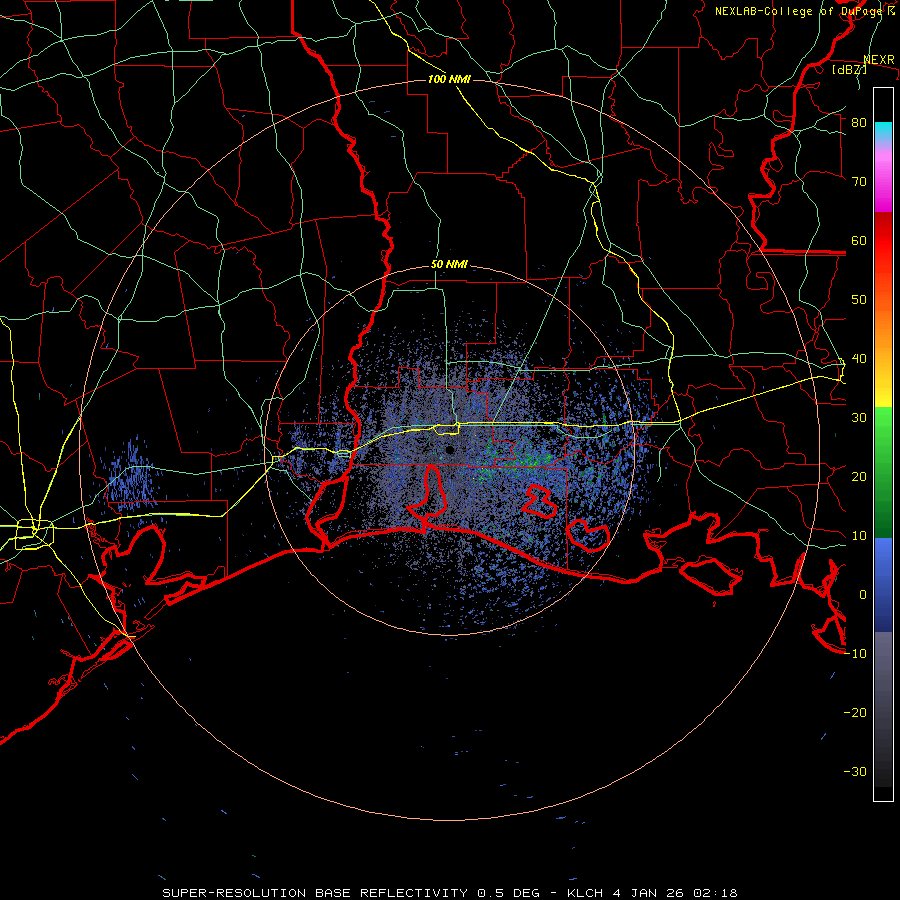
Task: Click the -10 value on the dBZ scale
Action: pyautogui.click(x=855, y=654)
